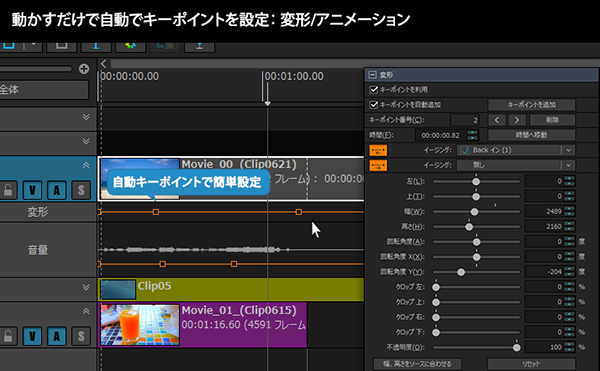600x371 pixels.
Task: Click the 回転角度 Y slider handle
Action: point(461,272)
